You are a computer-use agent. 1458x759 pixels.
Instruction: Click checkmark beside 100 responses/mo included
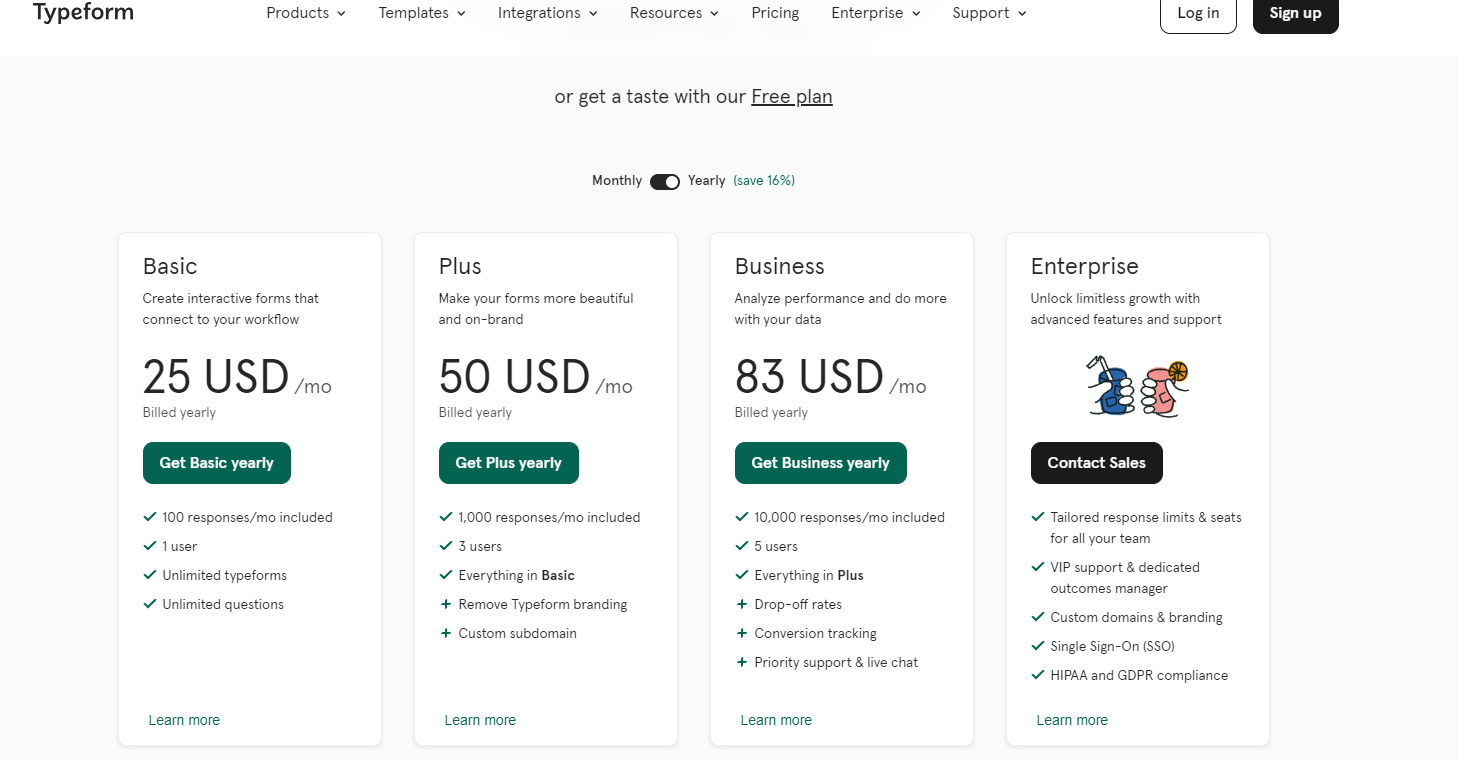coord(150,517)
